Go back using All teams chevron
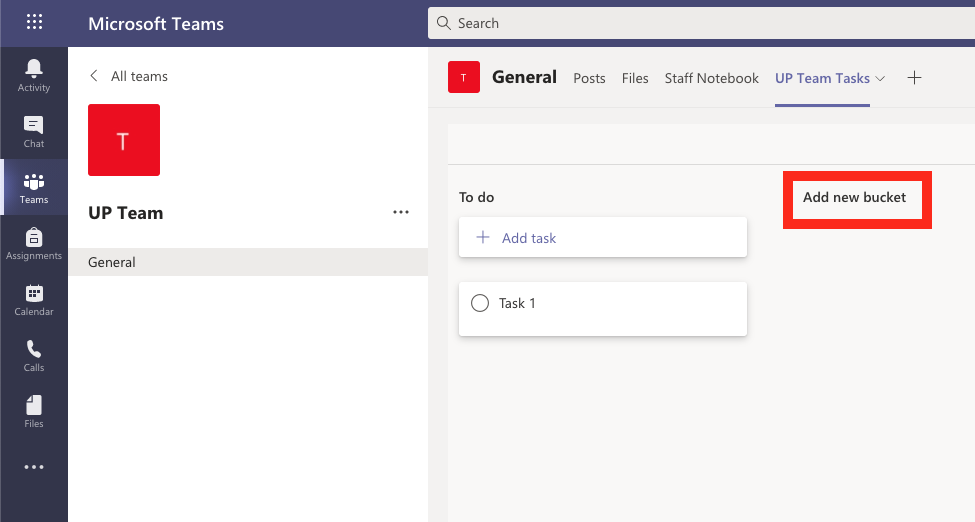This screenshot has height=522, width=975. click(94, 76)
